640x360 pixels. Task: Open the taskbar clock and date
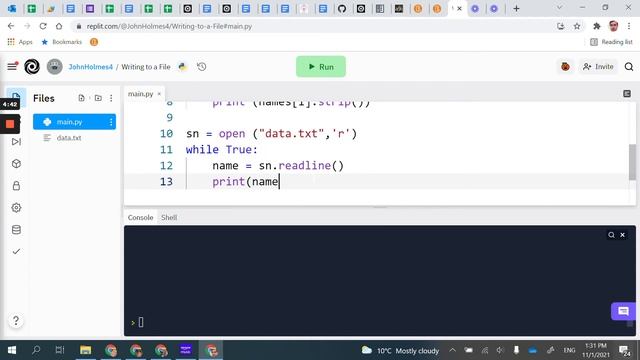[596, 350]
